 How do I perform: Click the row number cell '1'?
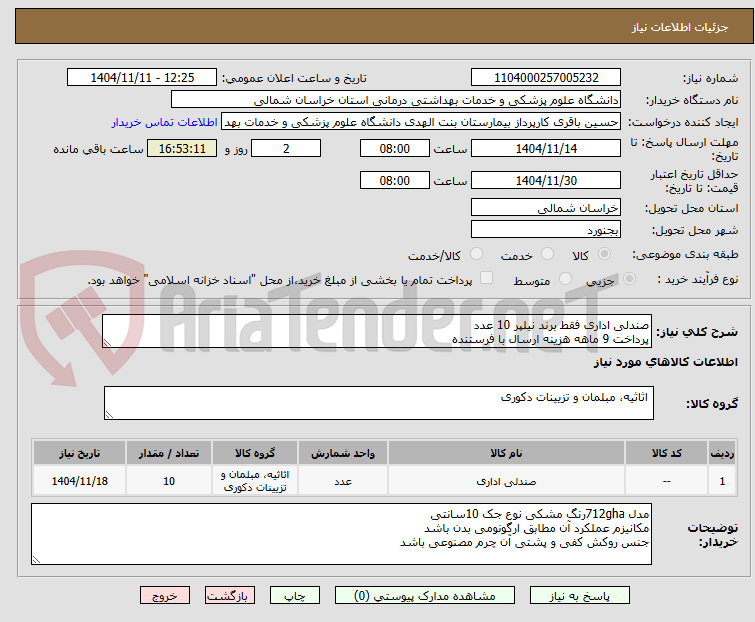(x=722, y=481)
